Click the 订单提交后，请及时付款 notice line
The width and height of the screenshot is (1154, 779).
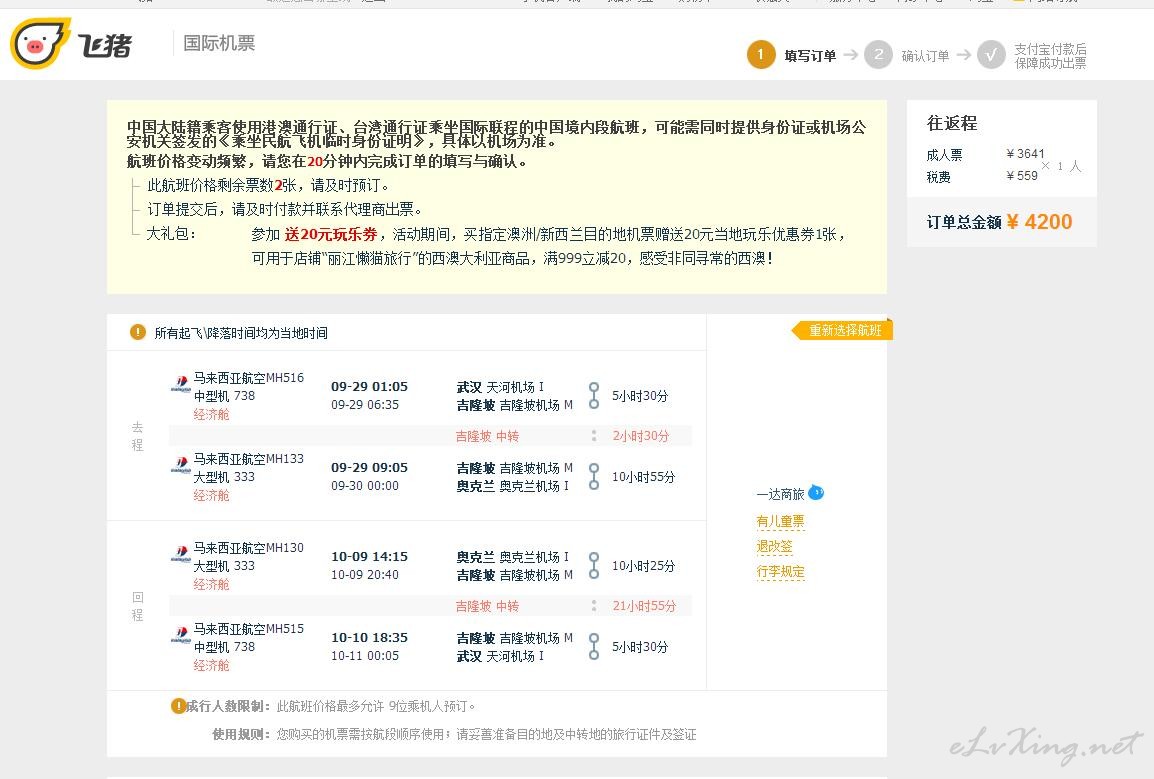point(285,210)
